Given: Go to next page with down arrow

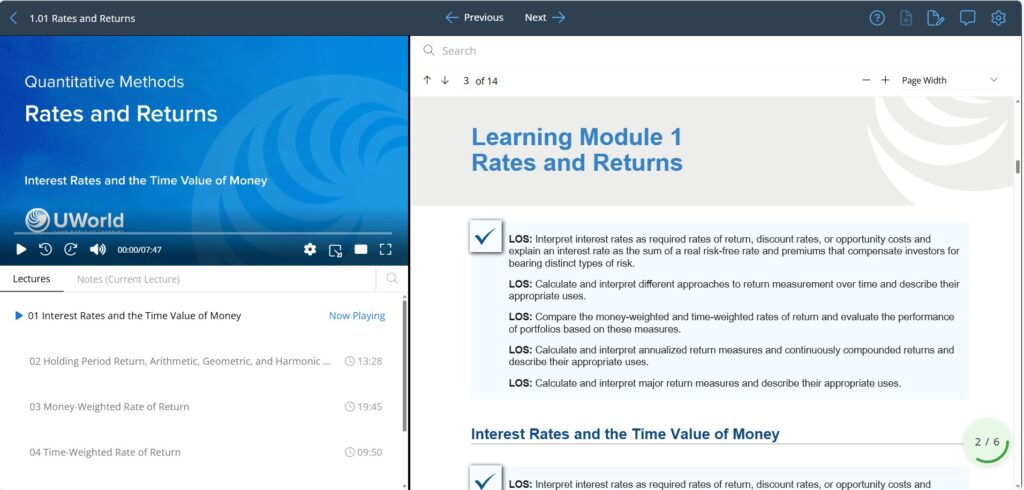Looking at the screenshot, I should tap(445, 80).
